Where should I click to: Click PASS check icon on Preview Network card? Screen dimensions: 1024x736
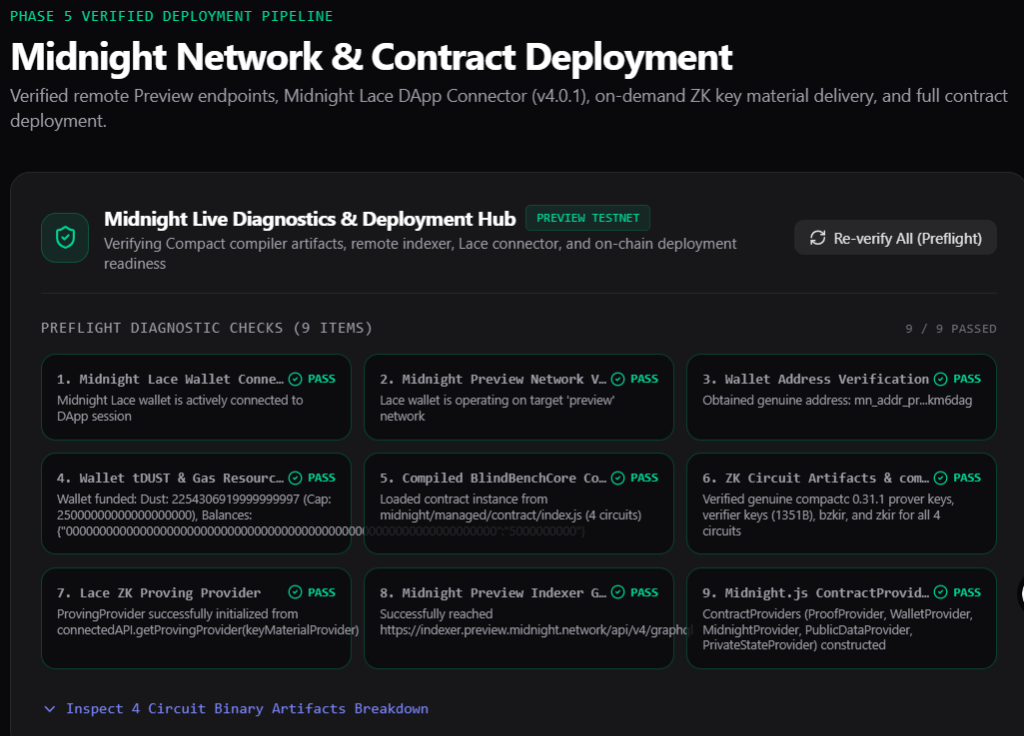coord(618,379)
